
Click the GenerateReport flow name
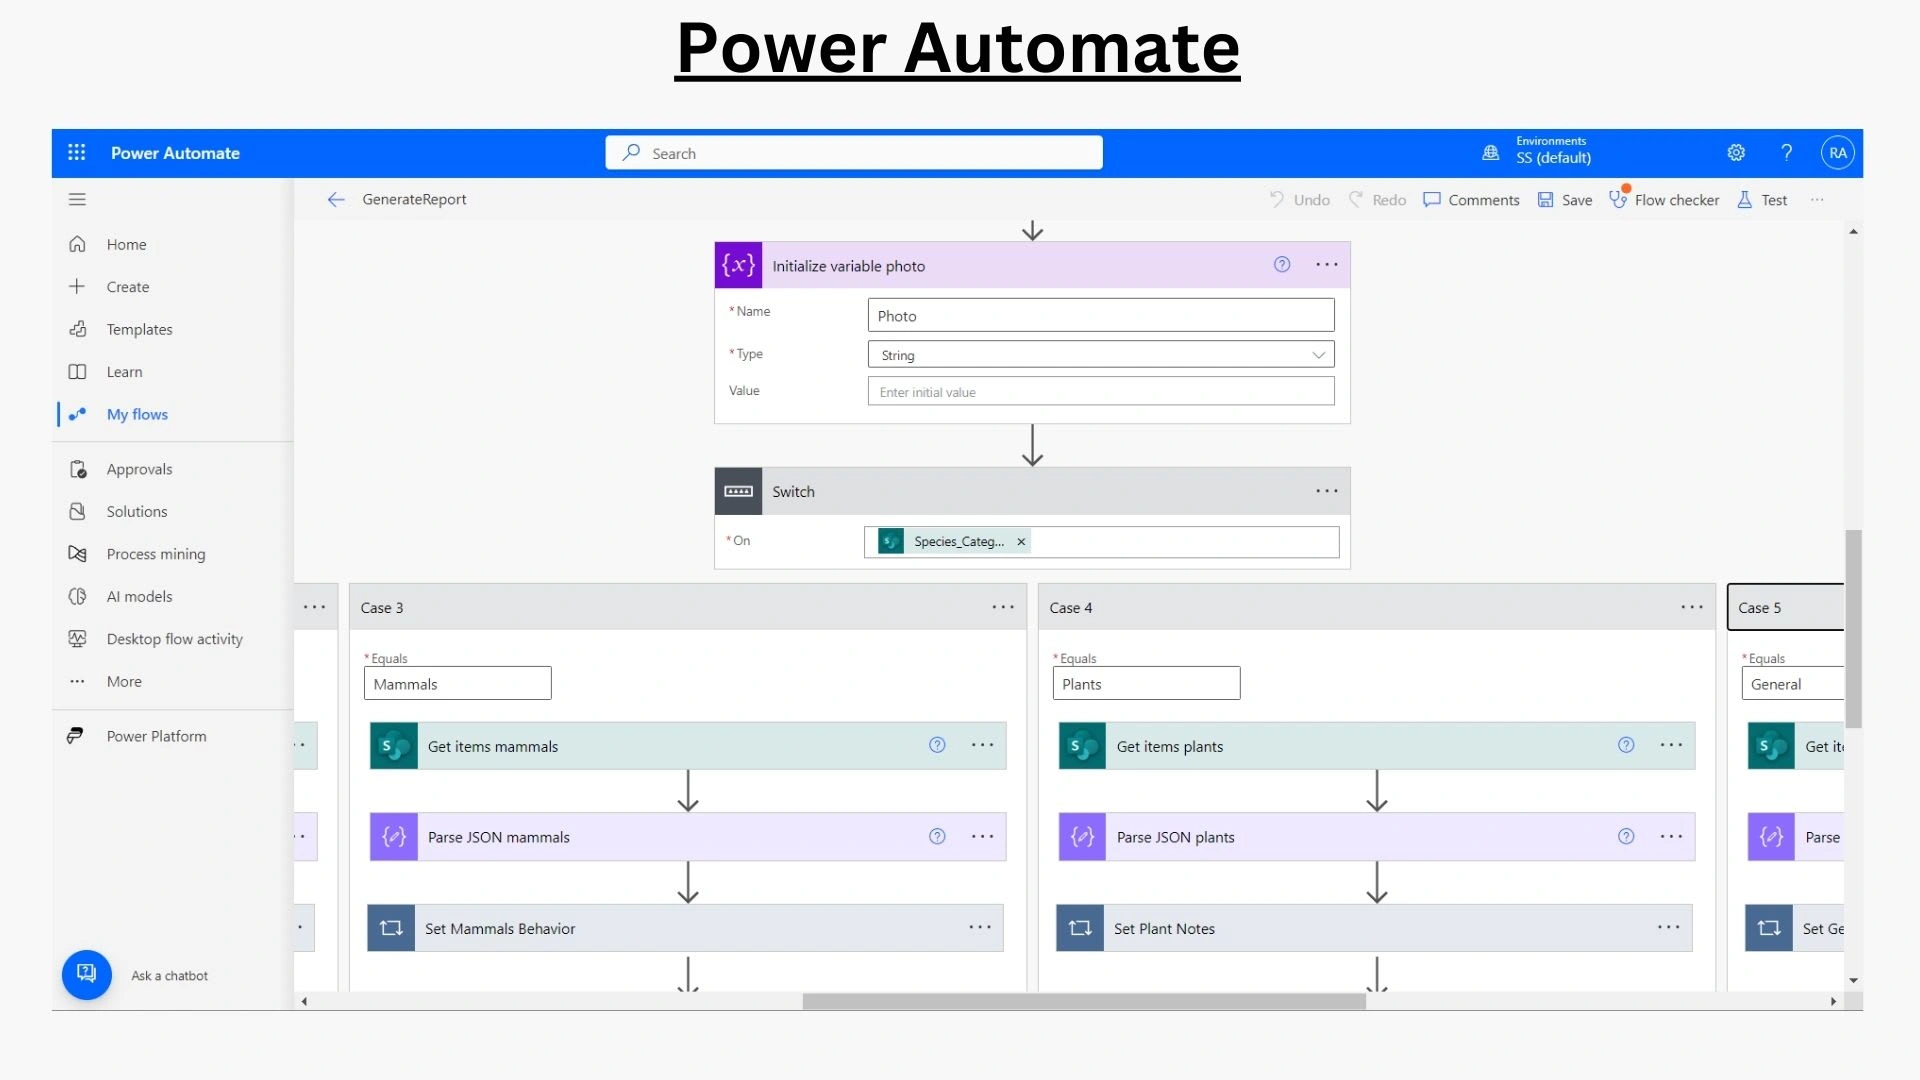(414, 200)
